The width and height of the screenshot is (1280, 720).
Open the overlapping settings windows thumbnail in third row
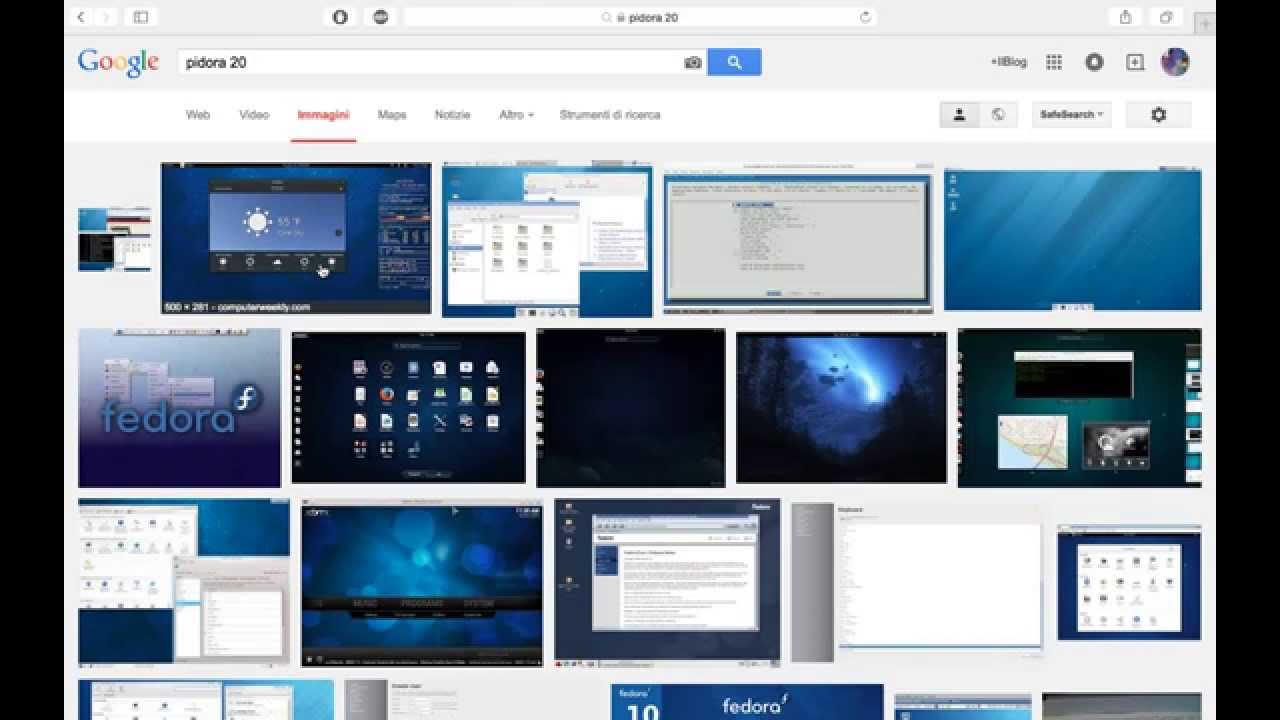[184, 582]
